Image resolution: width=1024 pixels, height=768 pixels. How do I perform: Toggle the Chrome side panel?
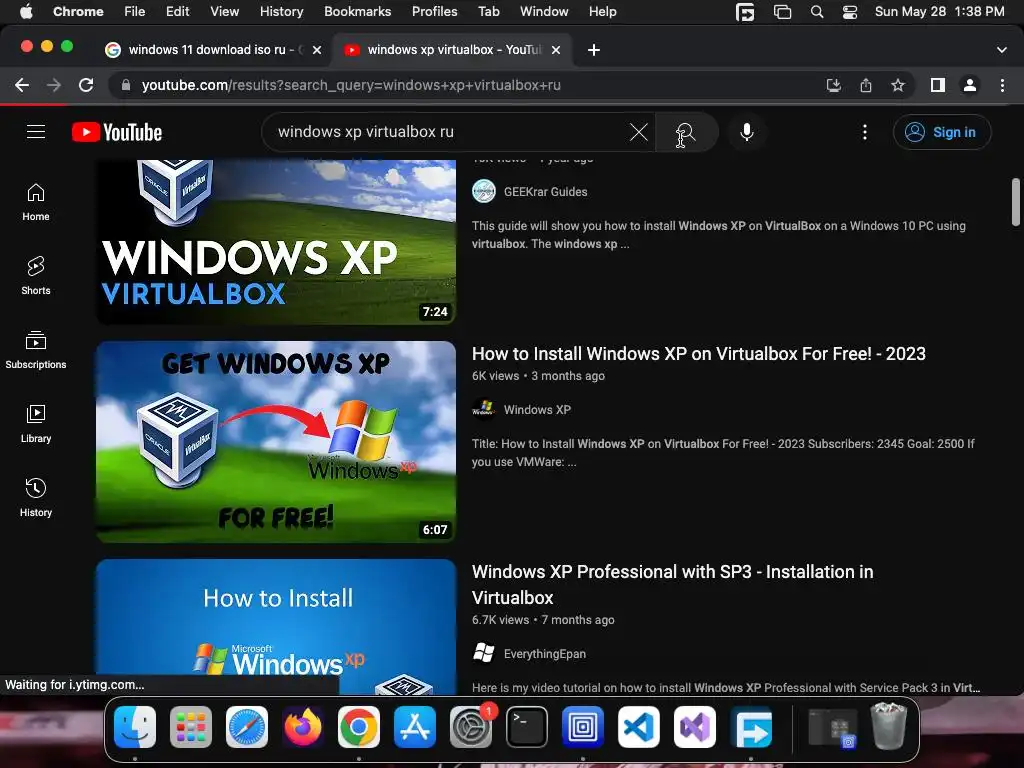(938, 85)
